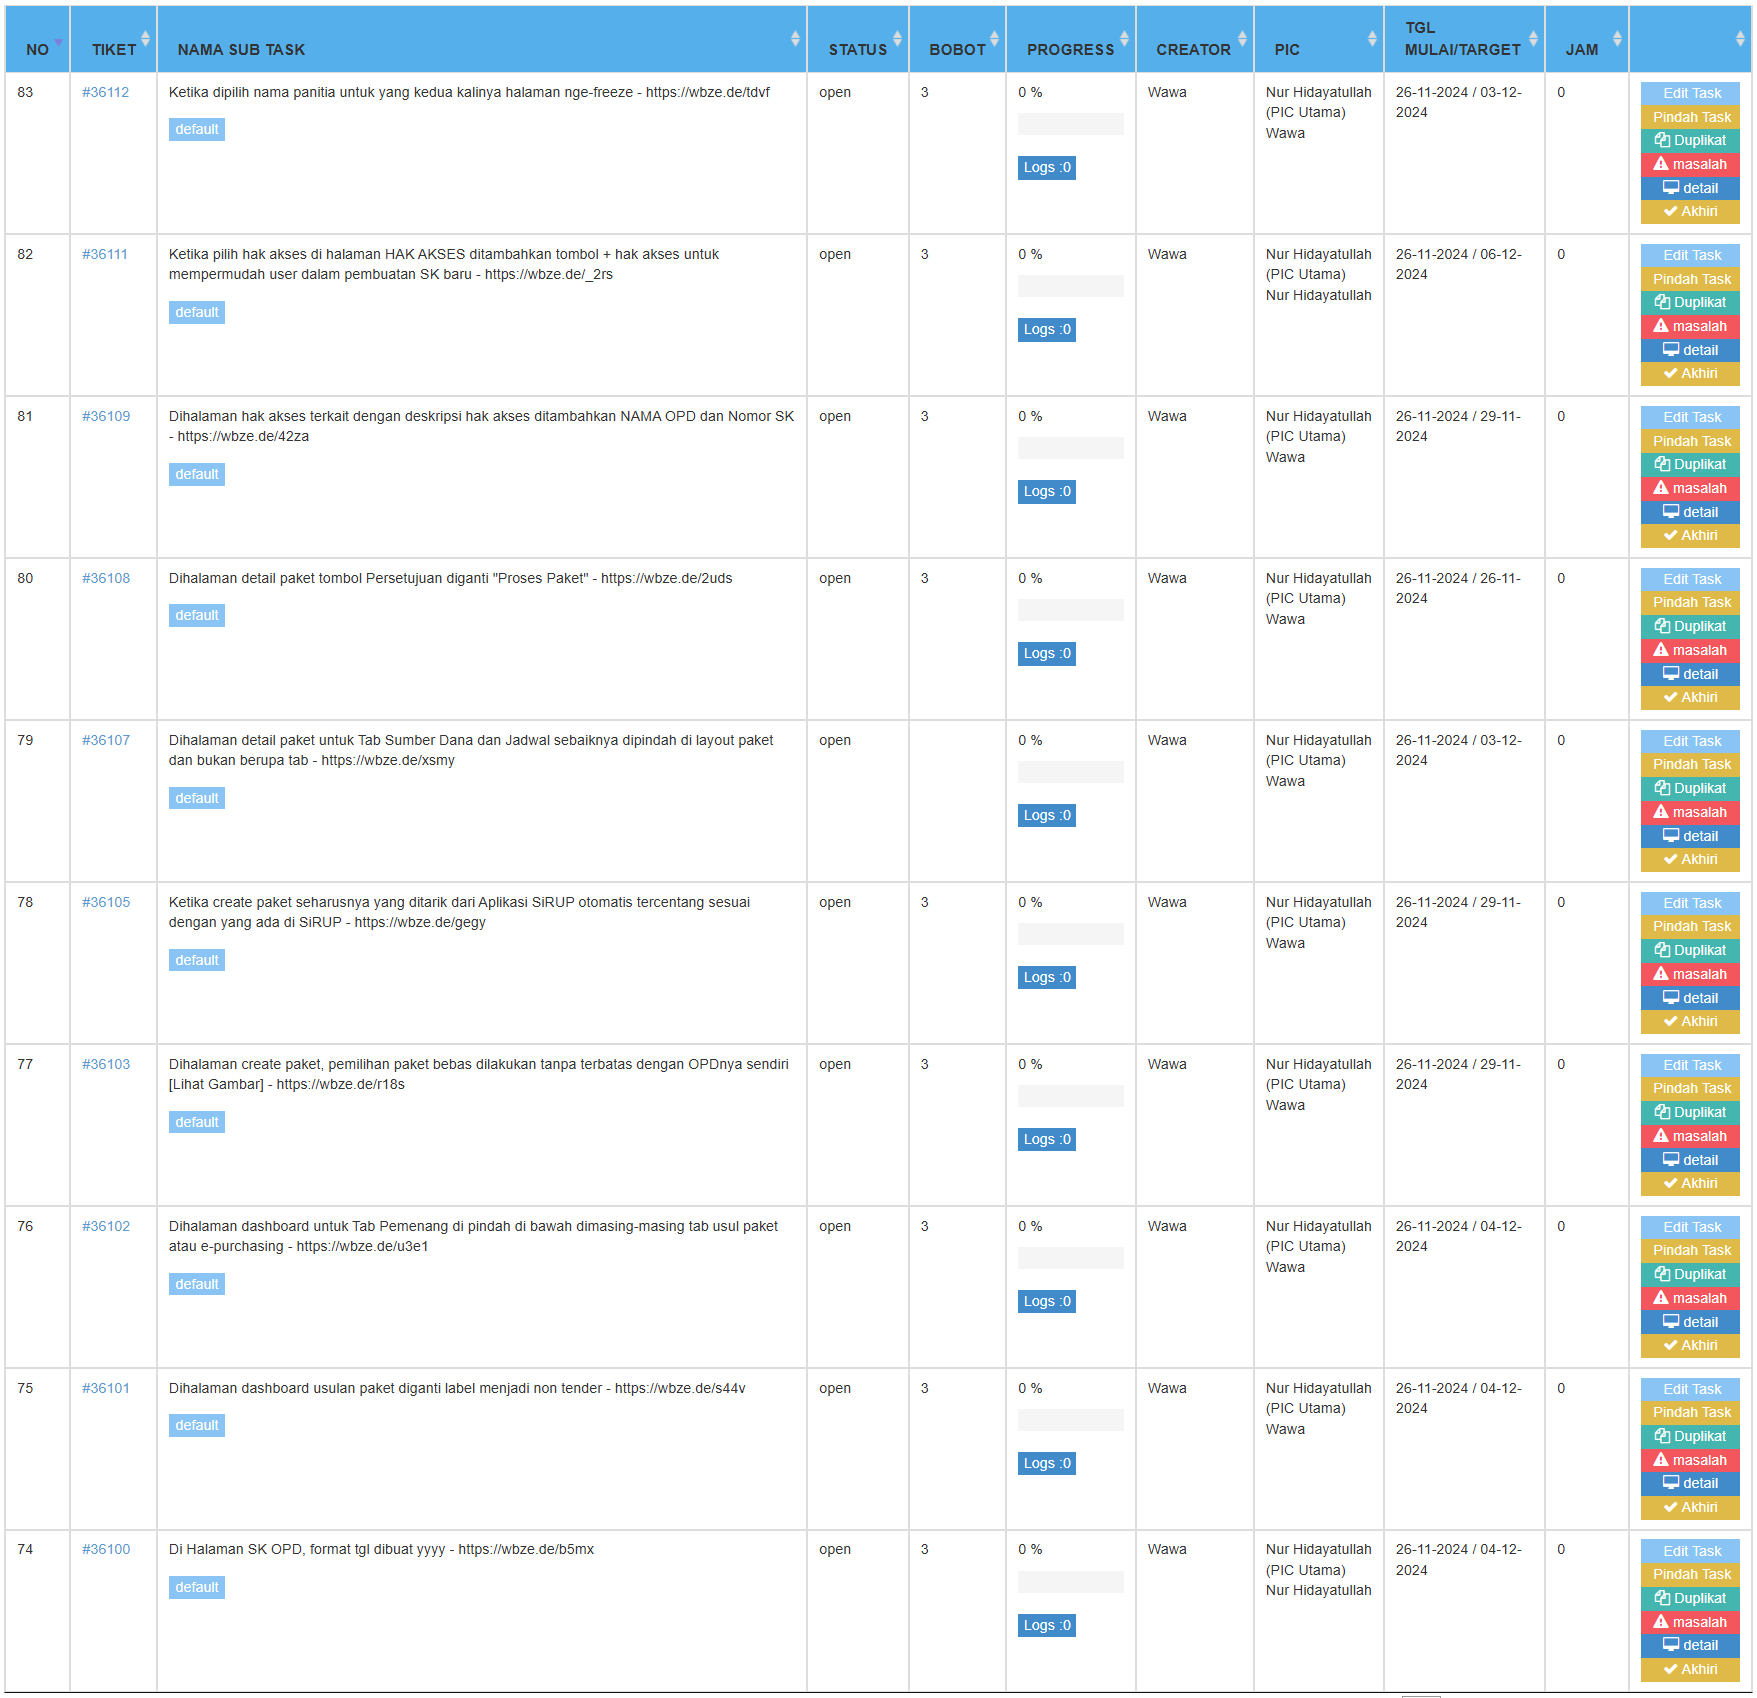Click Edit Task for ticket #36101

pyautogui.click(x=1690, y=1389)
